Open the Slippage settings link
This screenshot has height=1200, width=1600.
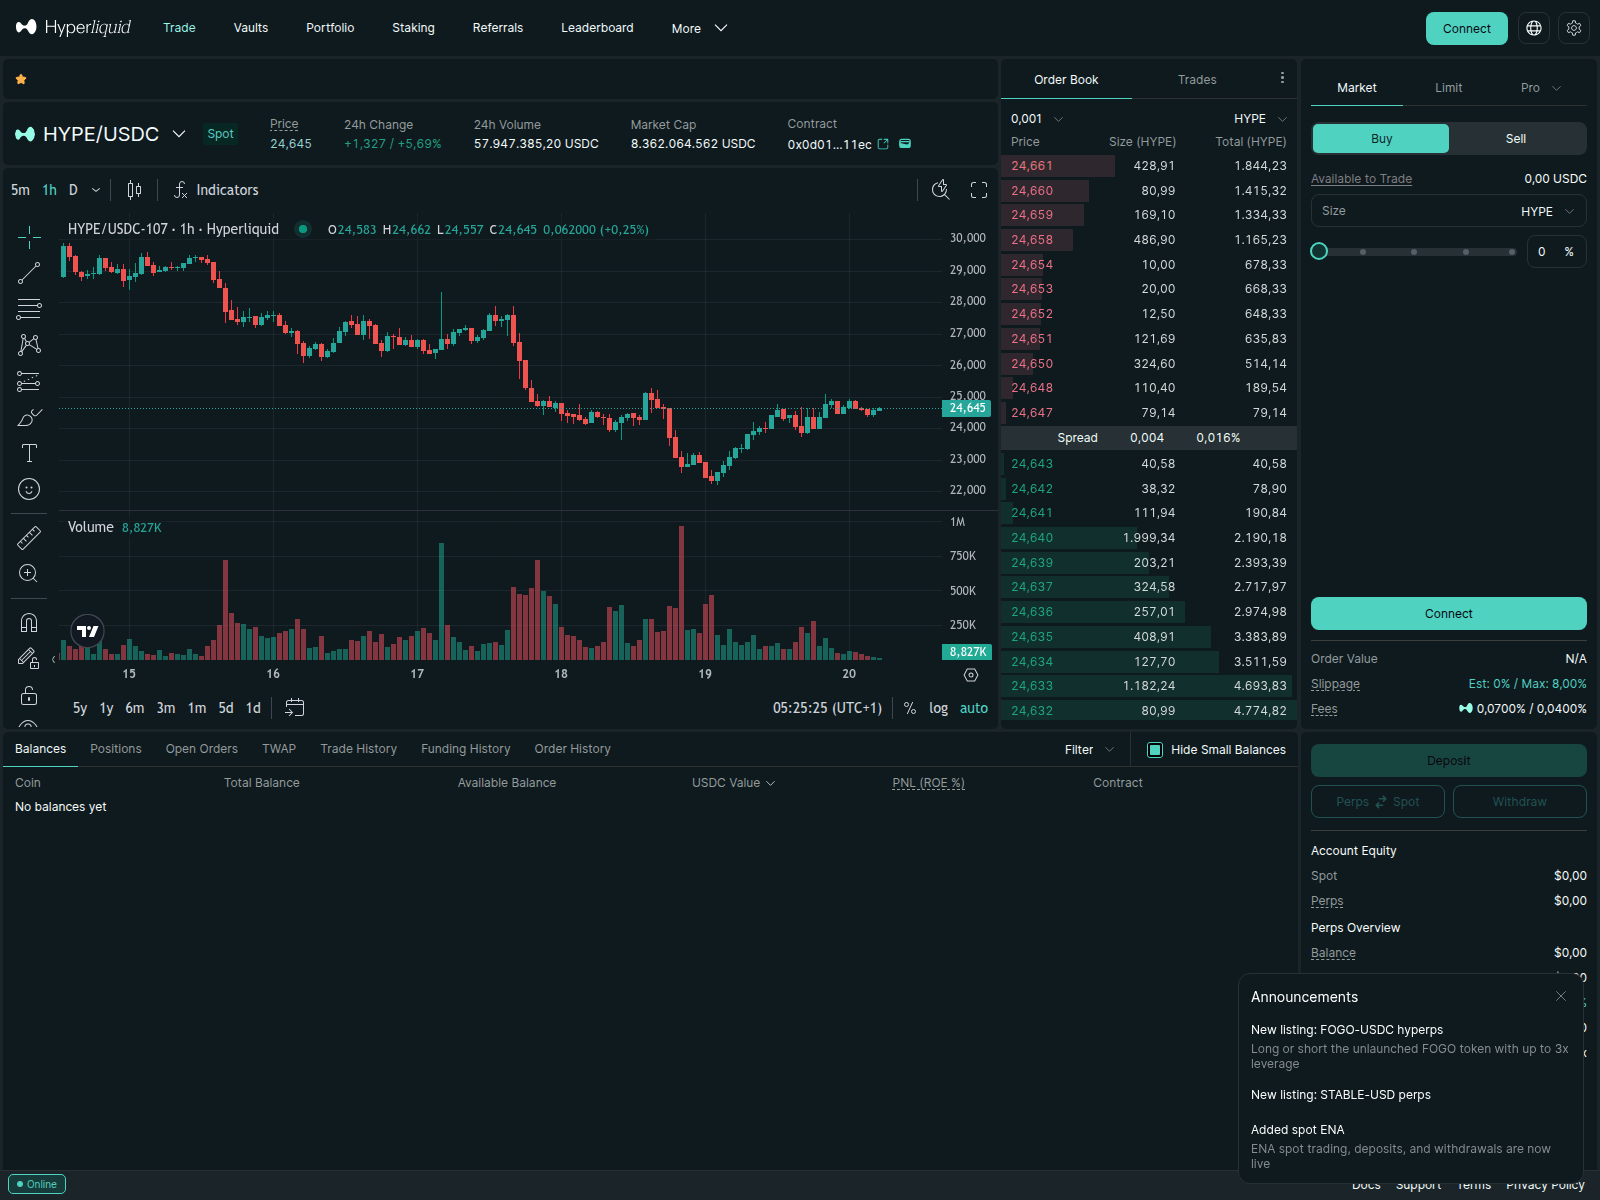tap(1335, 684)
